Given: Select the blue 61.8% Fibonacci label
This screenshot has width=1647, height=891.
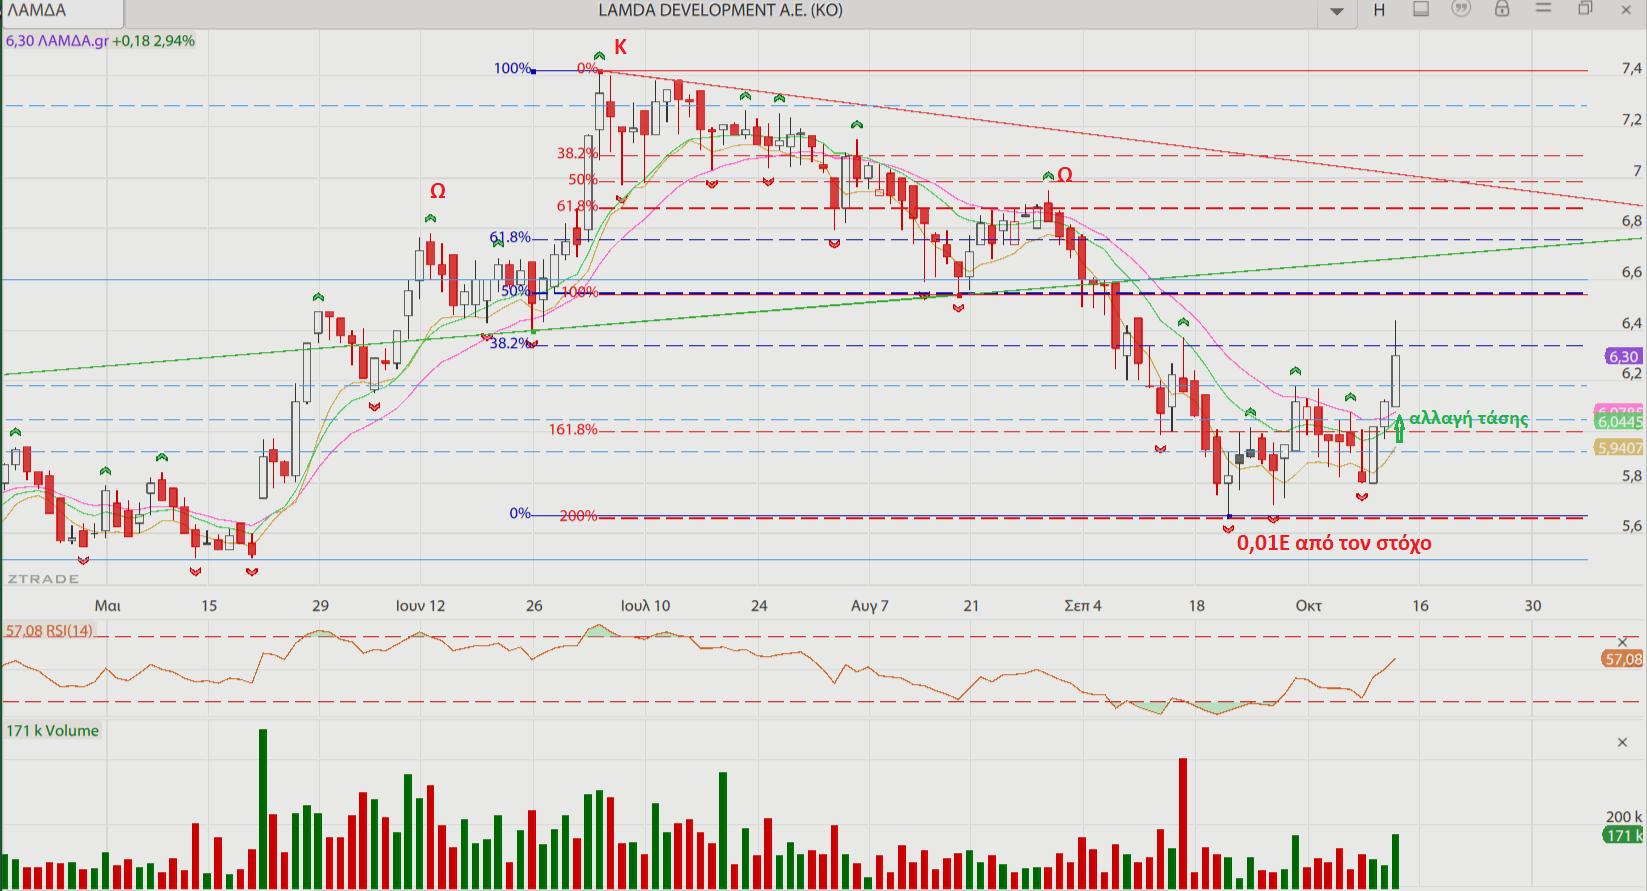Looking at the screenshot, I should pos(510,237).
